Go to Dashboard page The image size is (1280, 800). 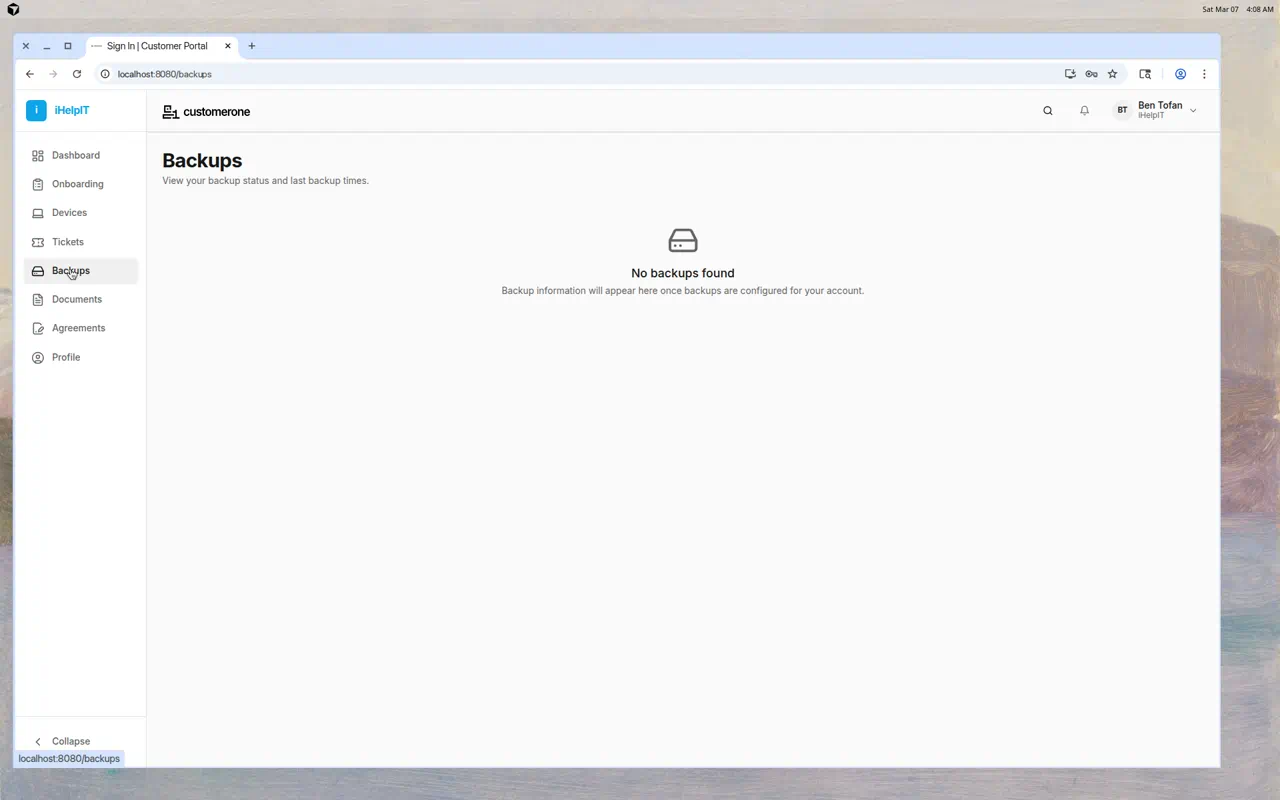[76, 156]
